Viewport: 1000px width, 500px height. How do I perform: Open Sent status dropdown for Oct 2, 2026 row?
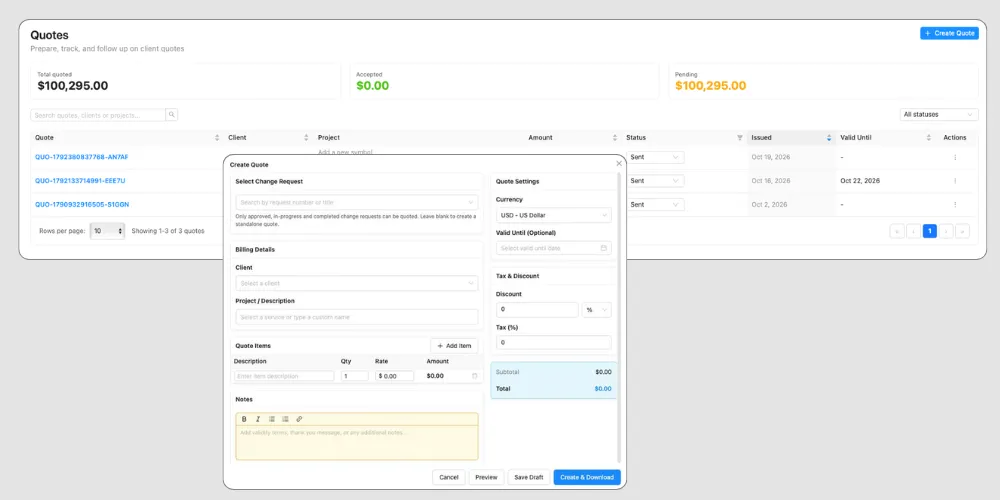(656, 205)
